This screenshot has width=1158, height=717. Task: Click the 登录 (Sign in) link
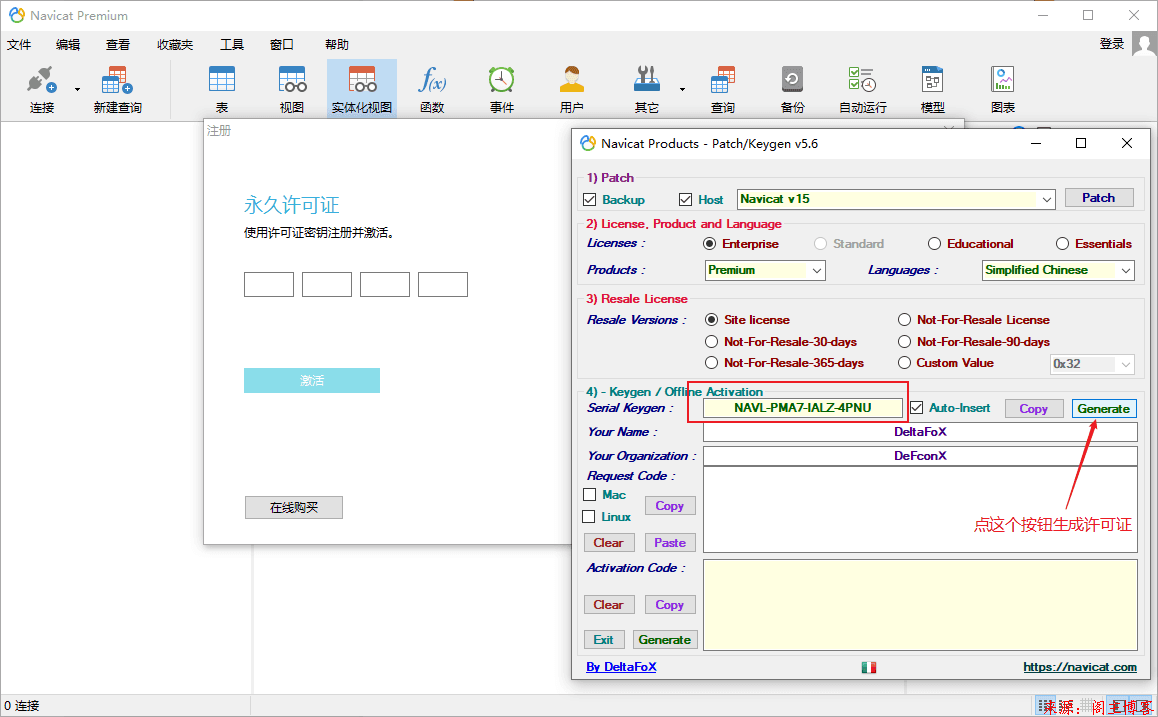click(x=1111, y=44)
